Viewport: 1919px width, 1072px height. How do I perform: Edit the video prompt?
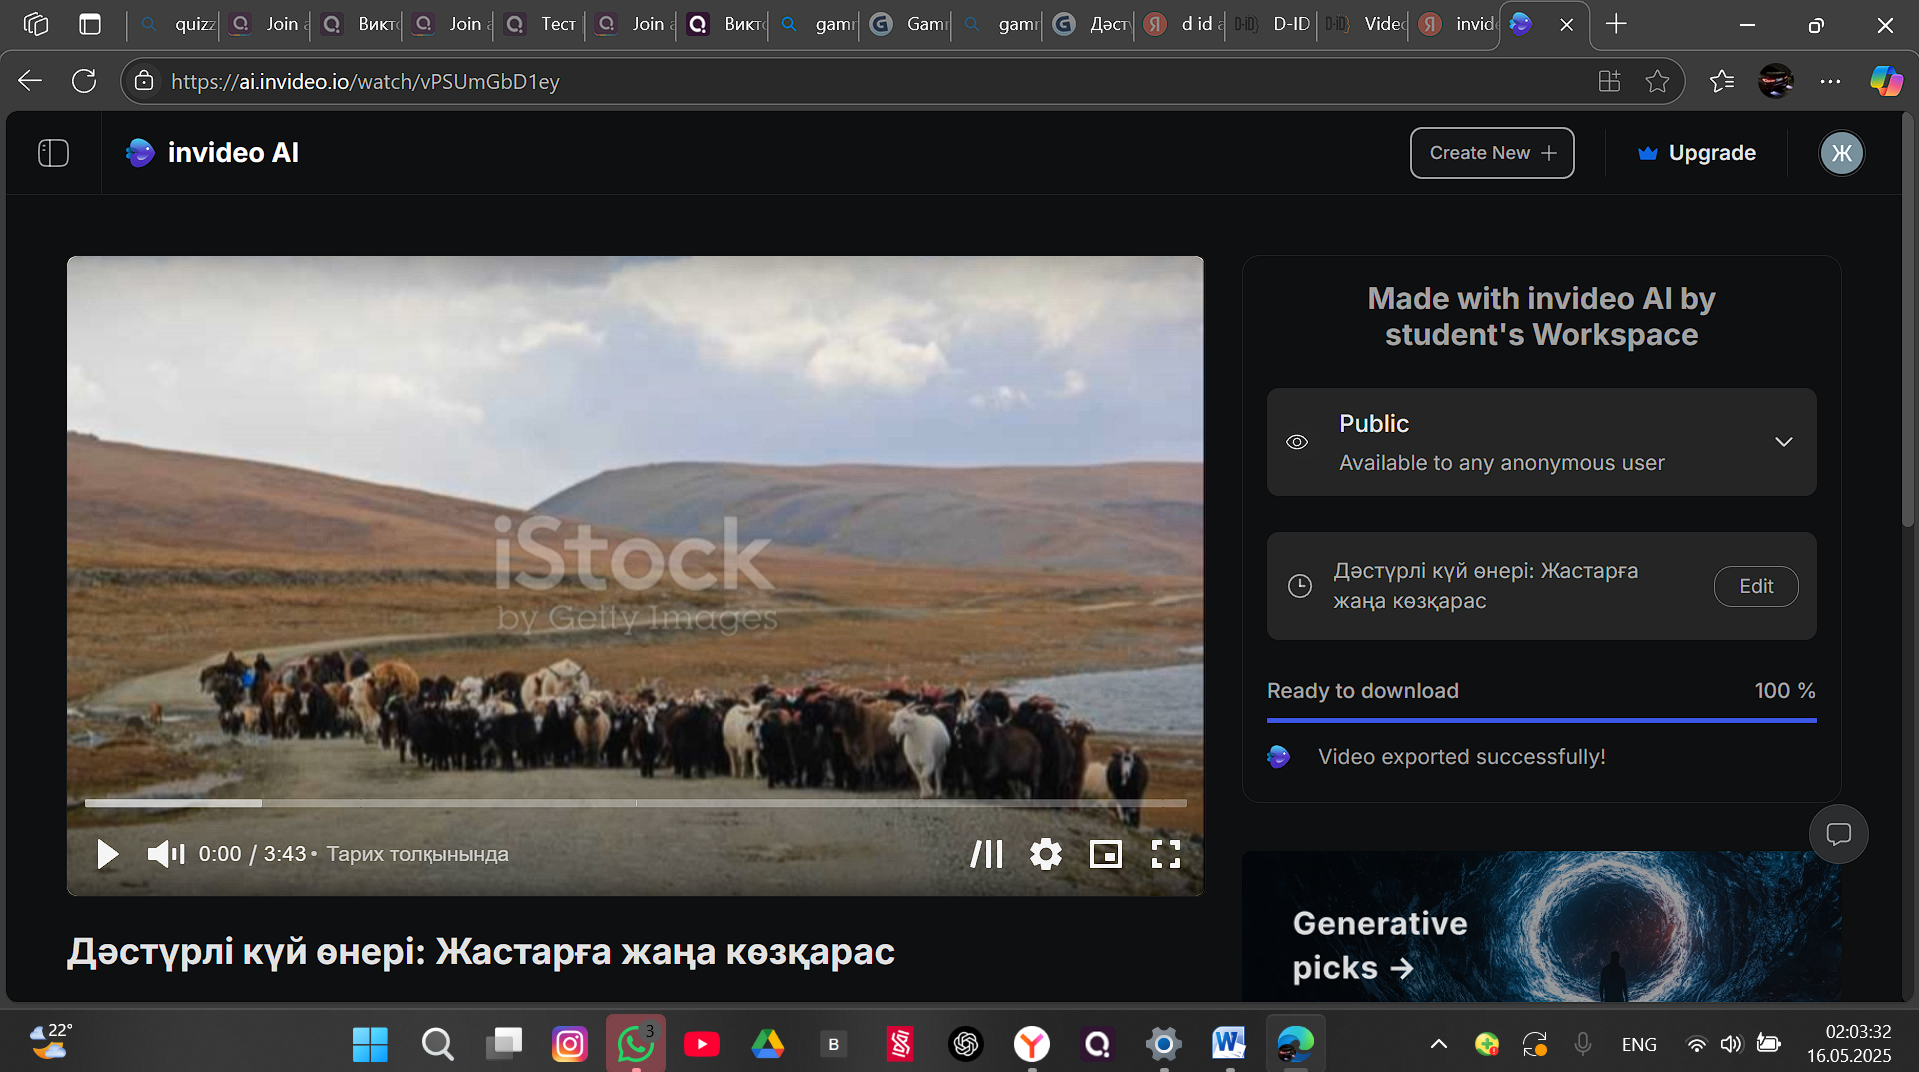tap(1756, 586)
